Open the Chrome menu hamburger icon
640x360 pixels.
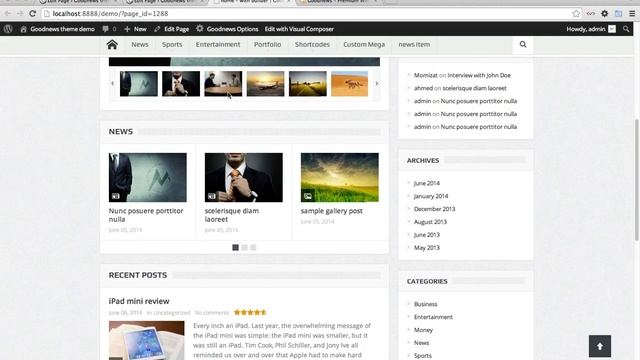pos(632,13)
